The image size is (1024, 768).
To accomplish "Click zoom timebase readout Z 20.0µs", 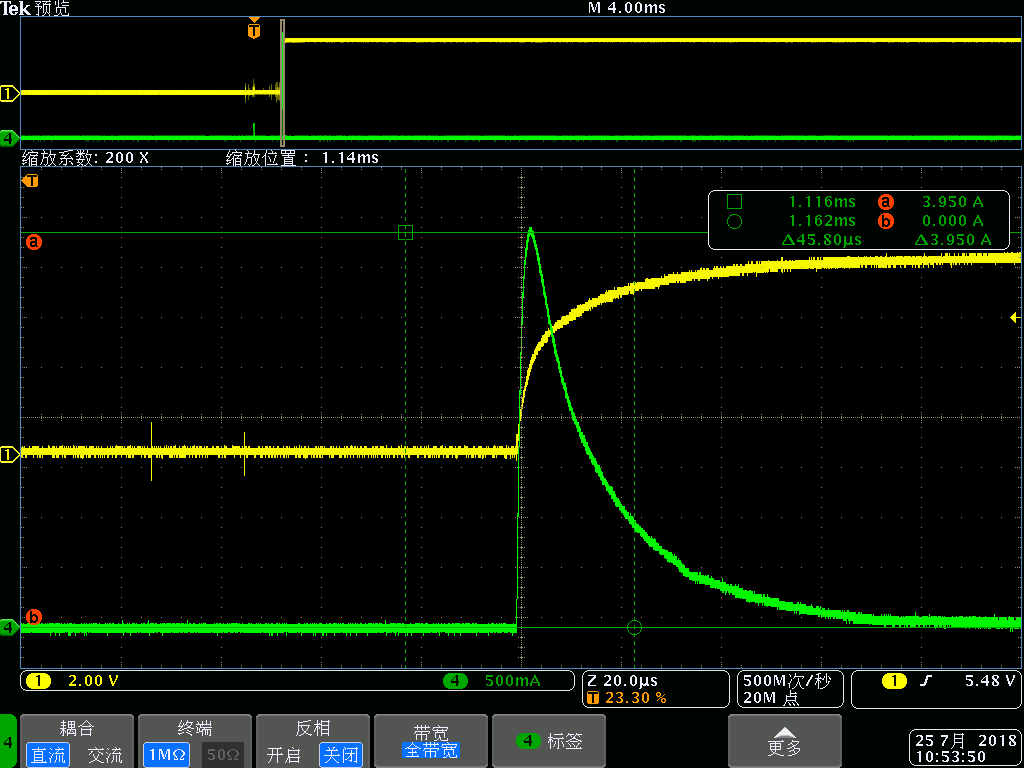I will [x=624, y=680].
